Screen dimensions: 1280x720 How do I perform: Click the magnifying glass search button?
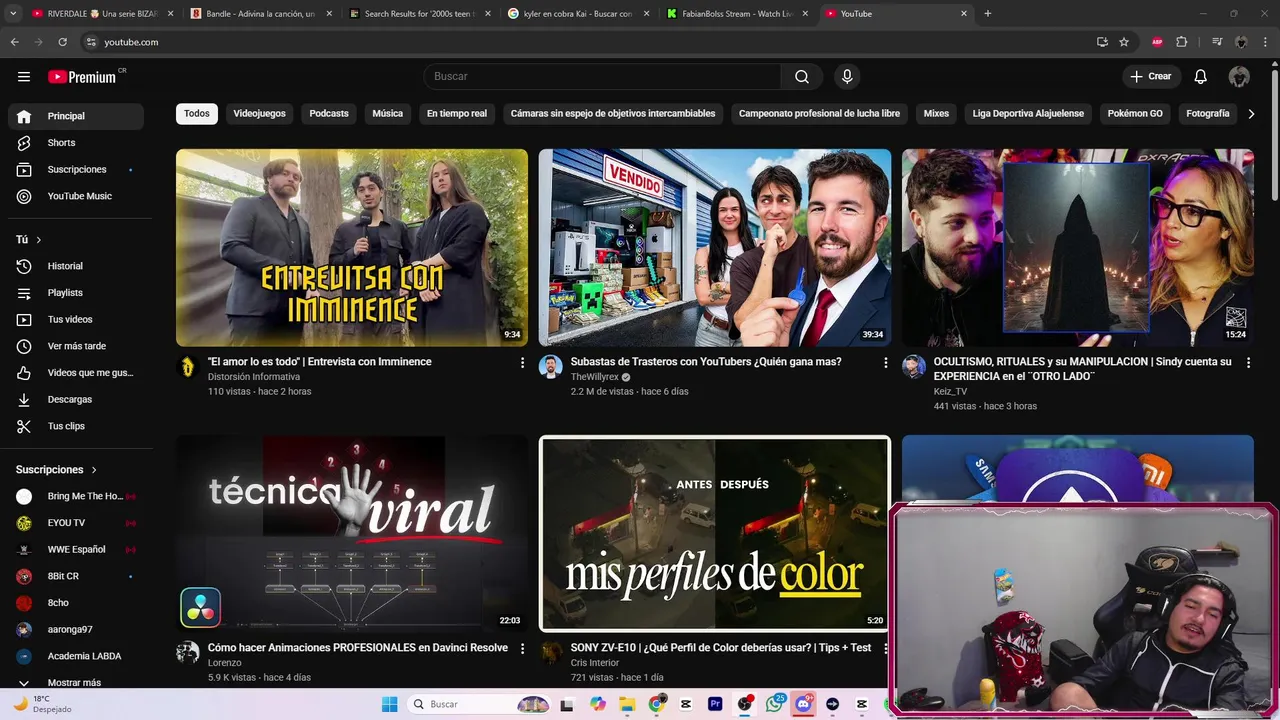coord(802,76)
